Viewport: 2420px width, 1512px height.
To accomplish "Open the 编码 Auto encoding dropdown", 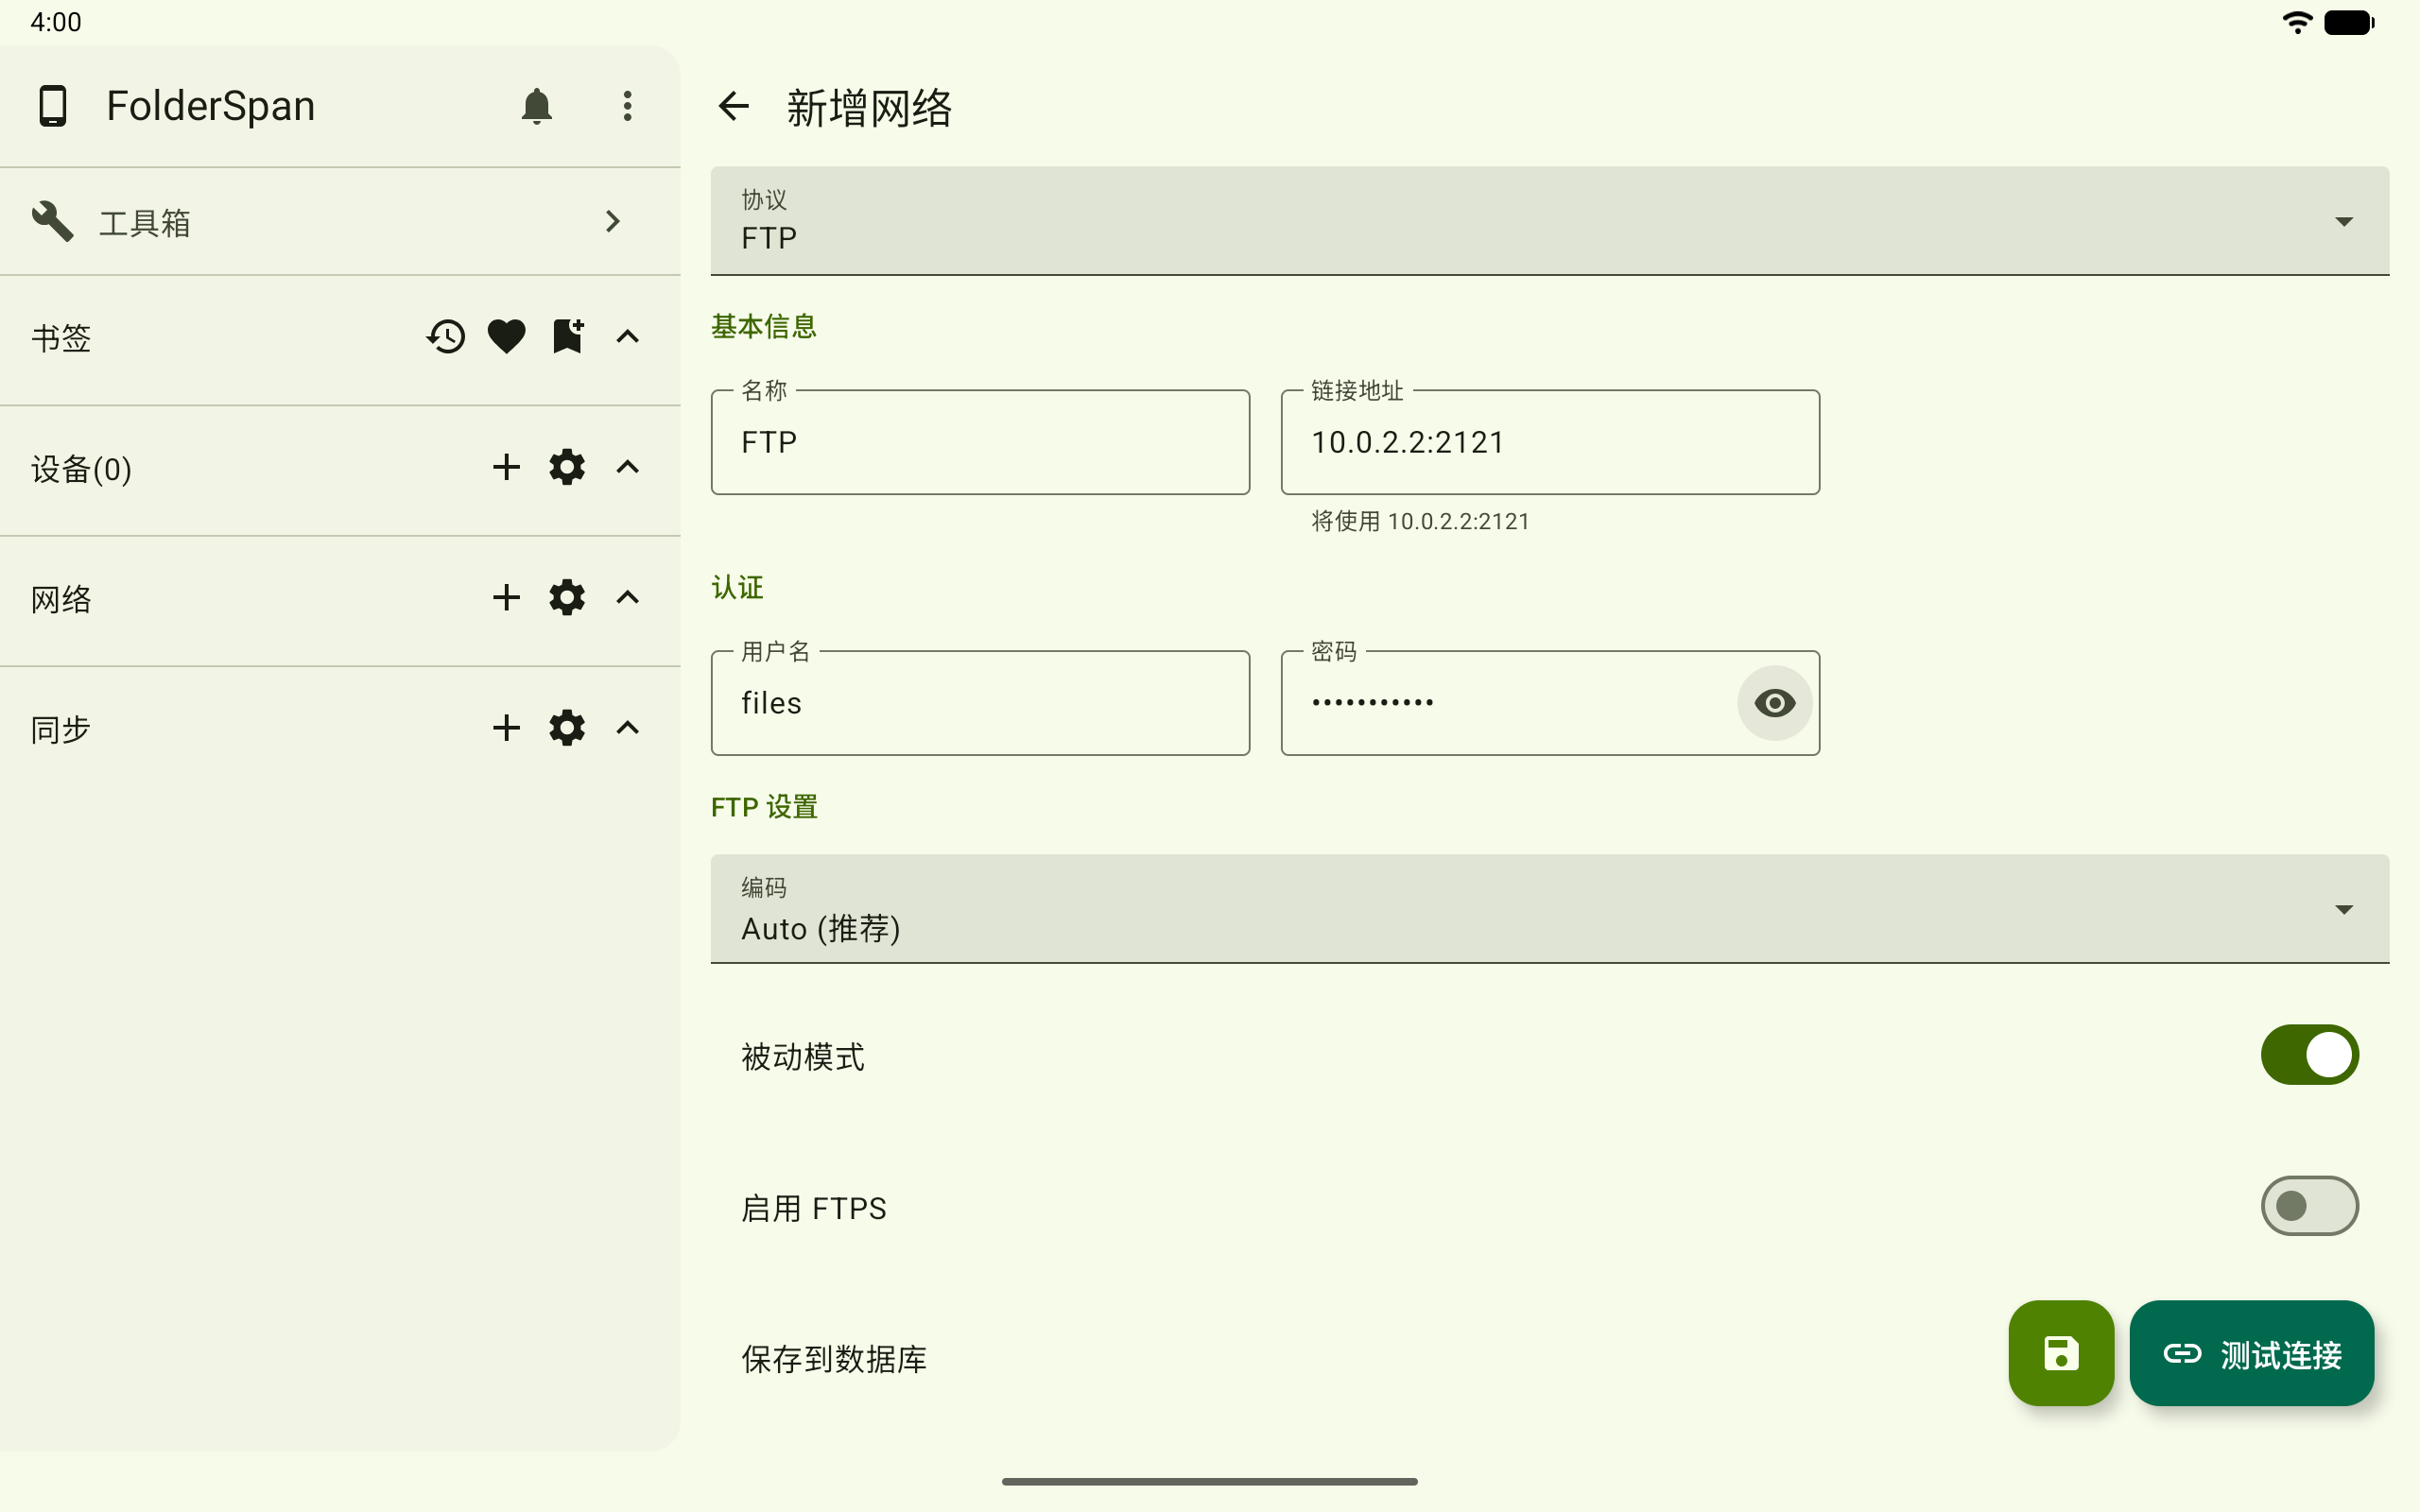I will pyautogui.click(x=1550, y=909).
